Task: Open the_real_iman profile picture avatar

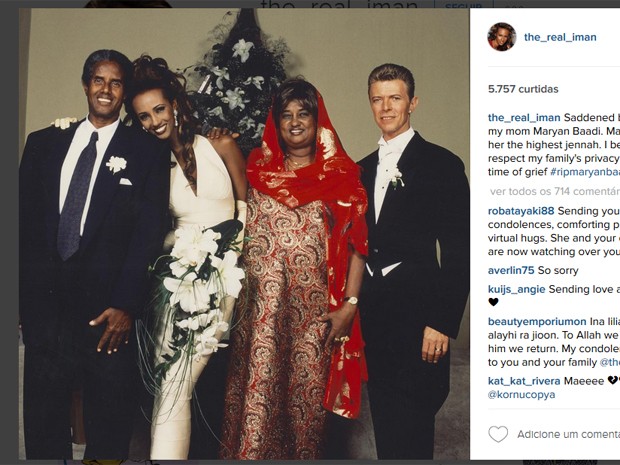Action: click(x=501, y=37)
